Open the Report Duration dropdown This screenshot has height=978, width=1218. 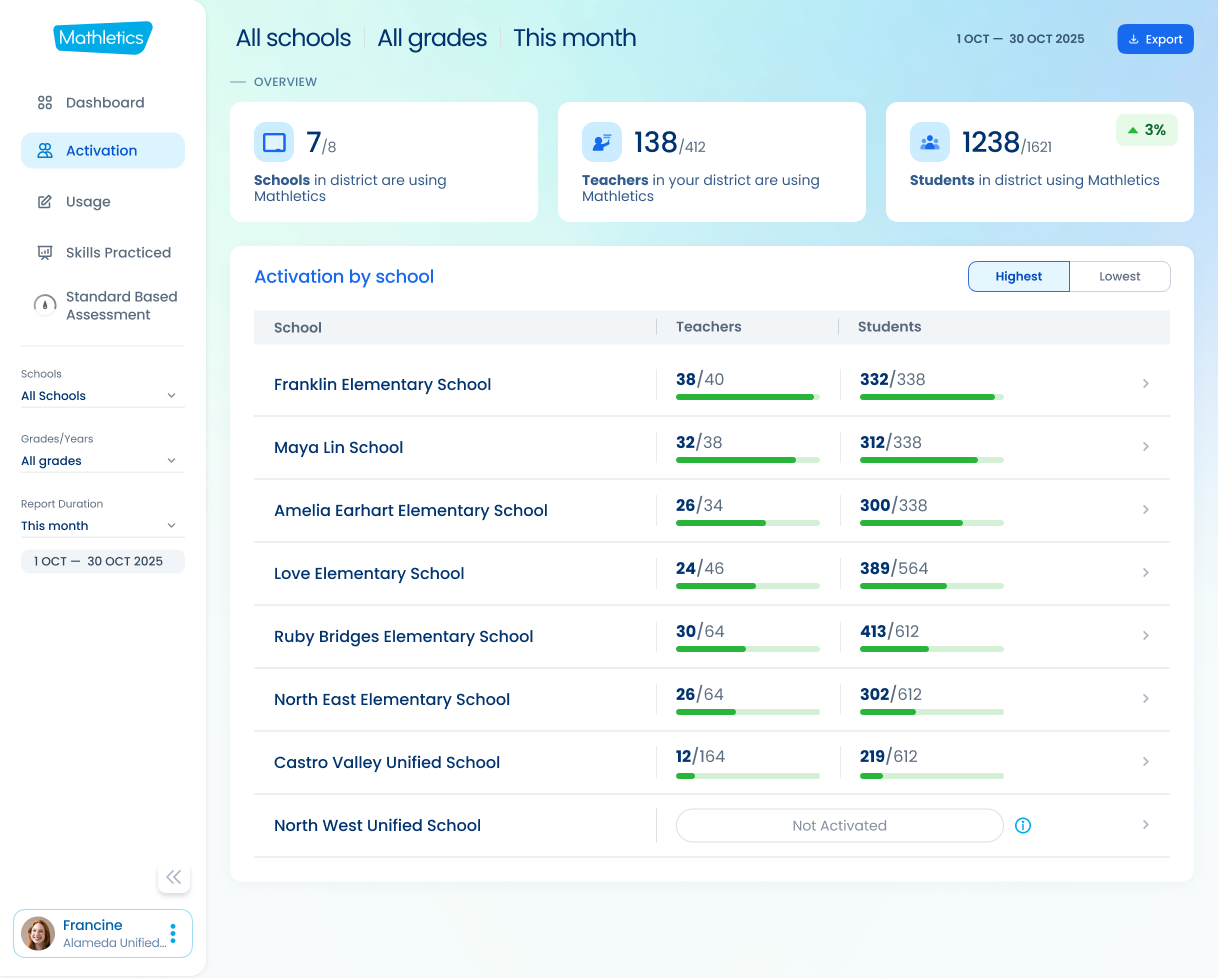[x=103, y=526]
